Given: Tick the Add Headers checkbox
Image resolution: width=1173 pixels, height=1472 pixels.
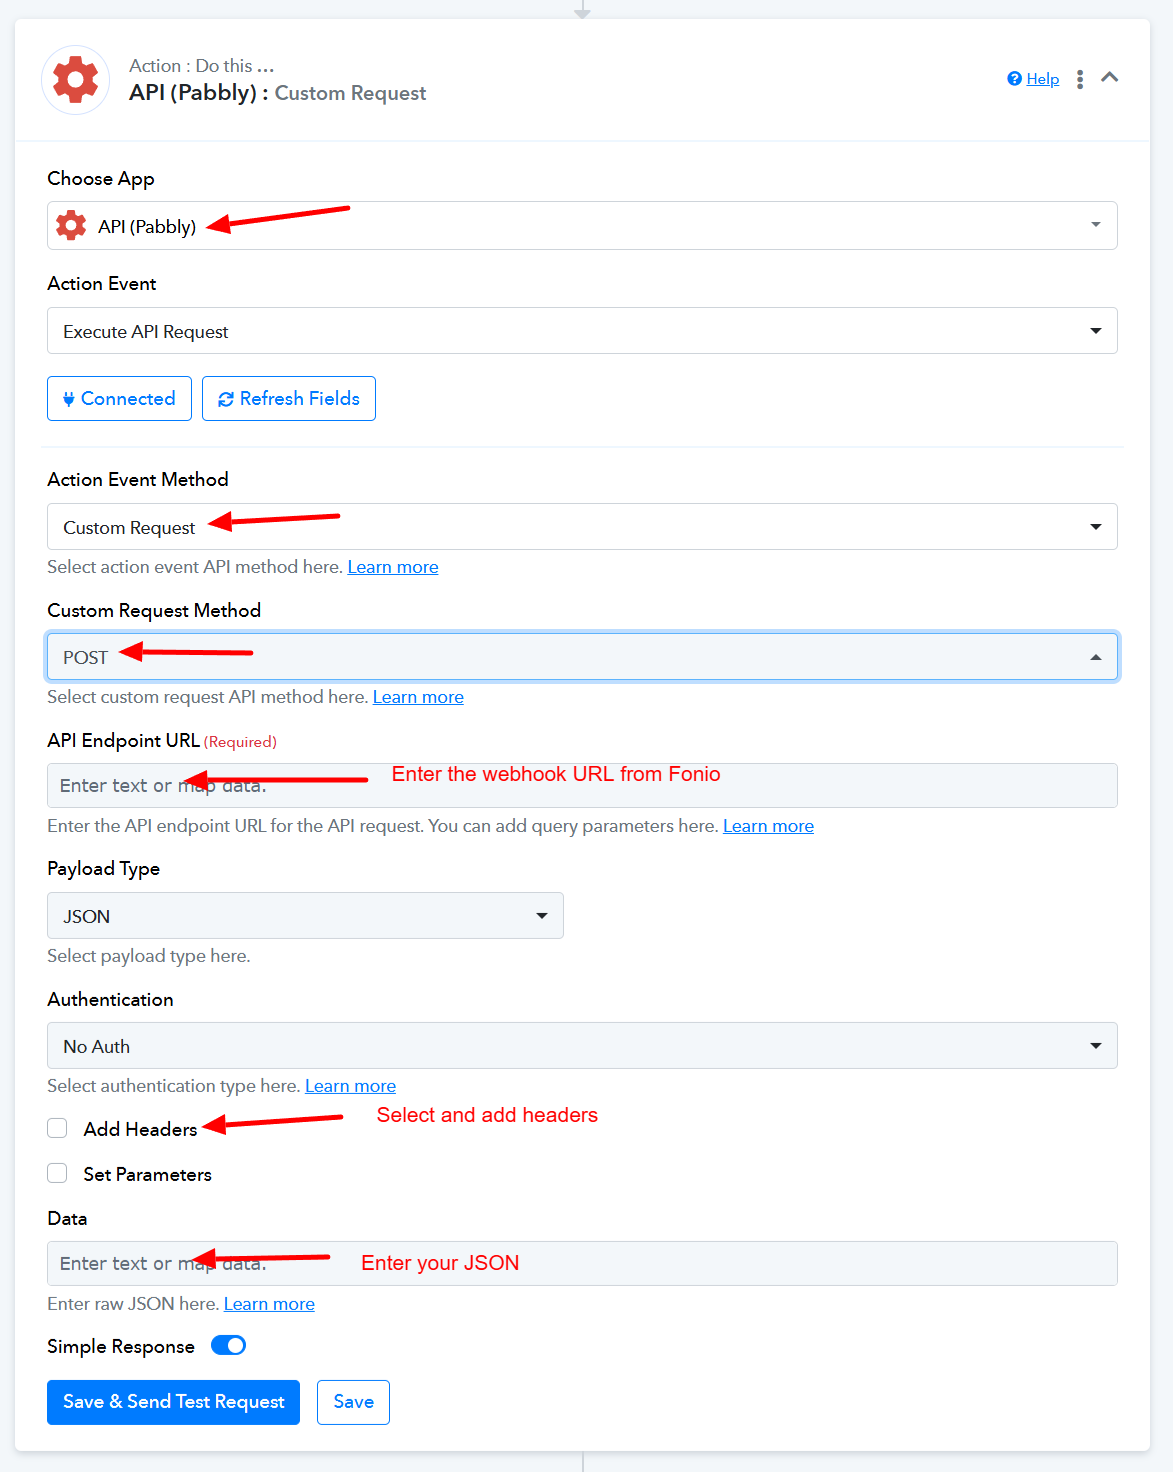Looking at the screenshot, I should (x=58, y=1129).
